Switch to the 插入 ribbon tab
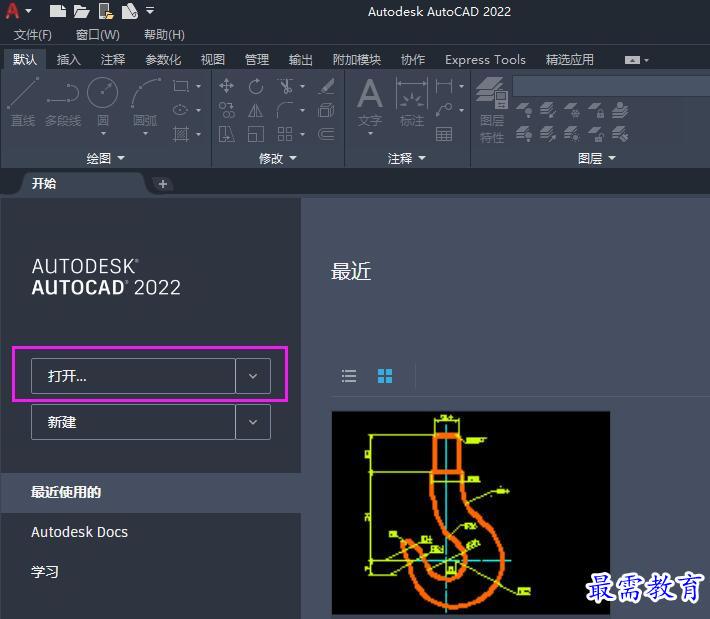This screenshot has height=619, width=710. coord(68,59)
